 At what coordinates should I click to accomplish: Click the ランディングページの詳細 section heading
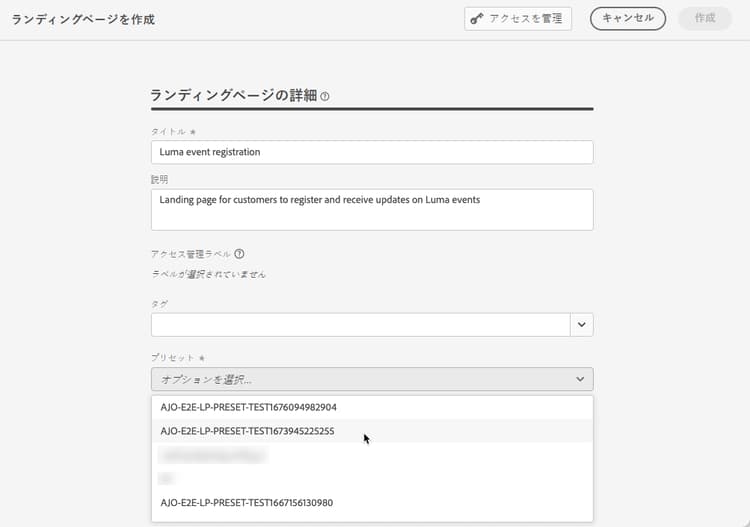coord(233,96)
